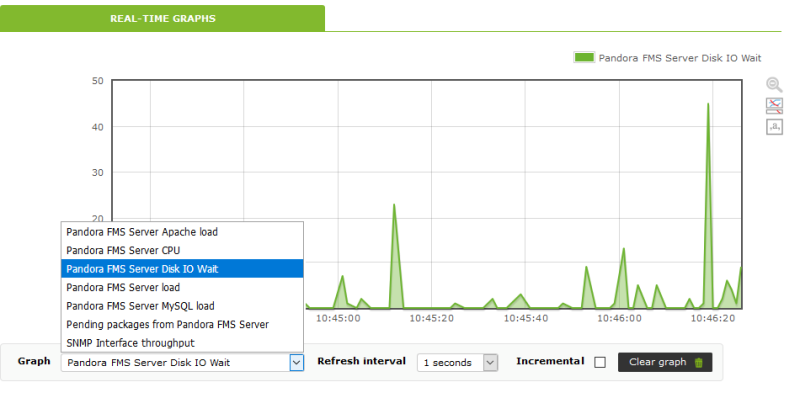Click the Refresh interval label

pos(361,361)
